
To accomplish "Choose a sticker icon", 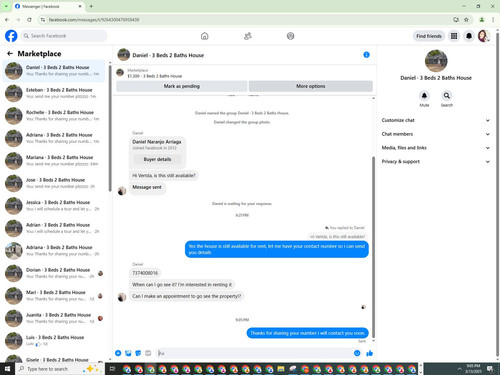I will [x=138, y=353].
